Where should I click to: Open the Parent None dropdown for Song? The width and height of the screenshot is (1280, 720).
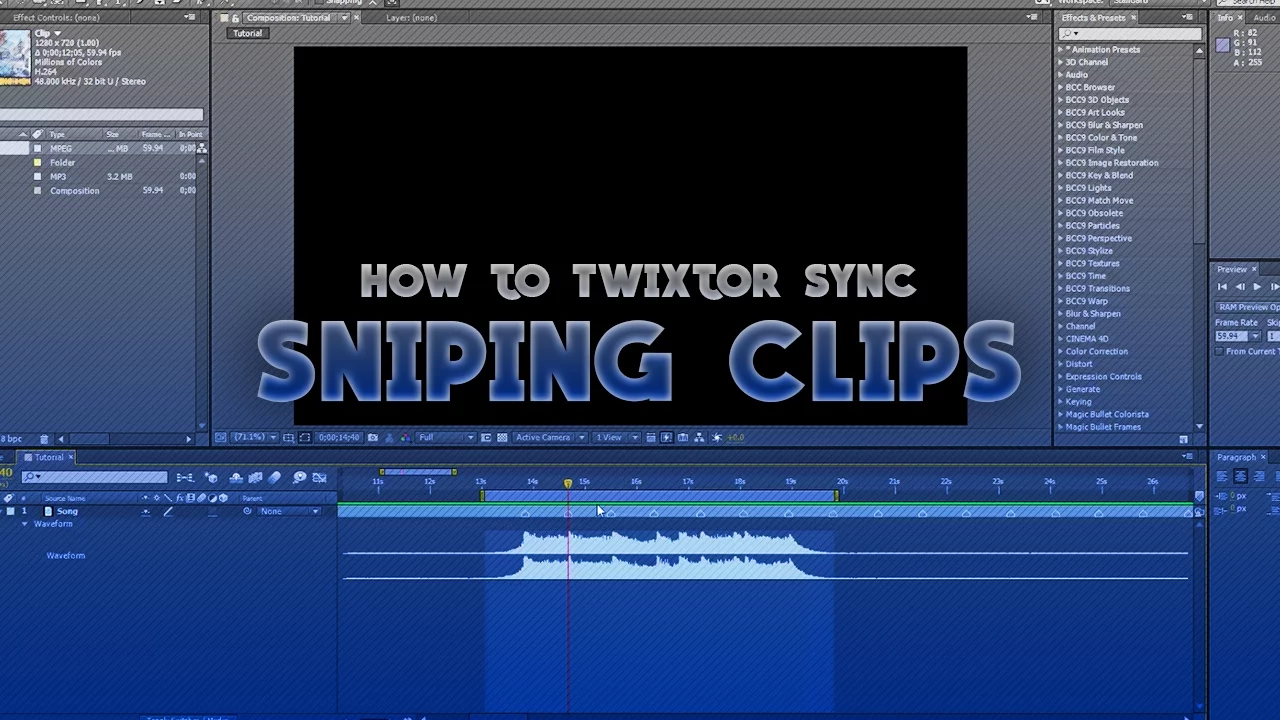coord(289,511)
